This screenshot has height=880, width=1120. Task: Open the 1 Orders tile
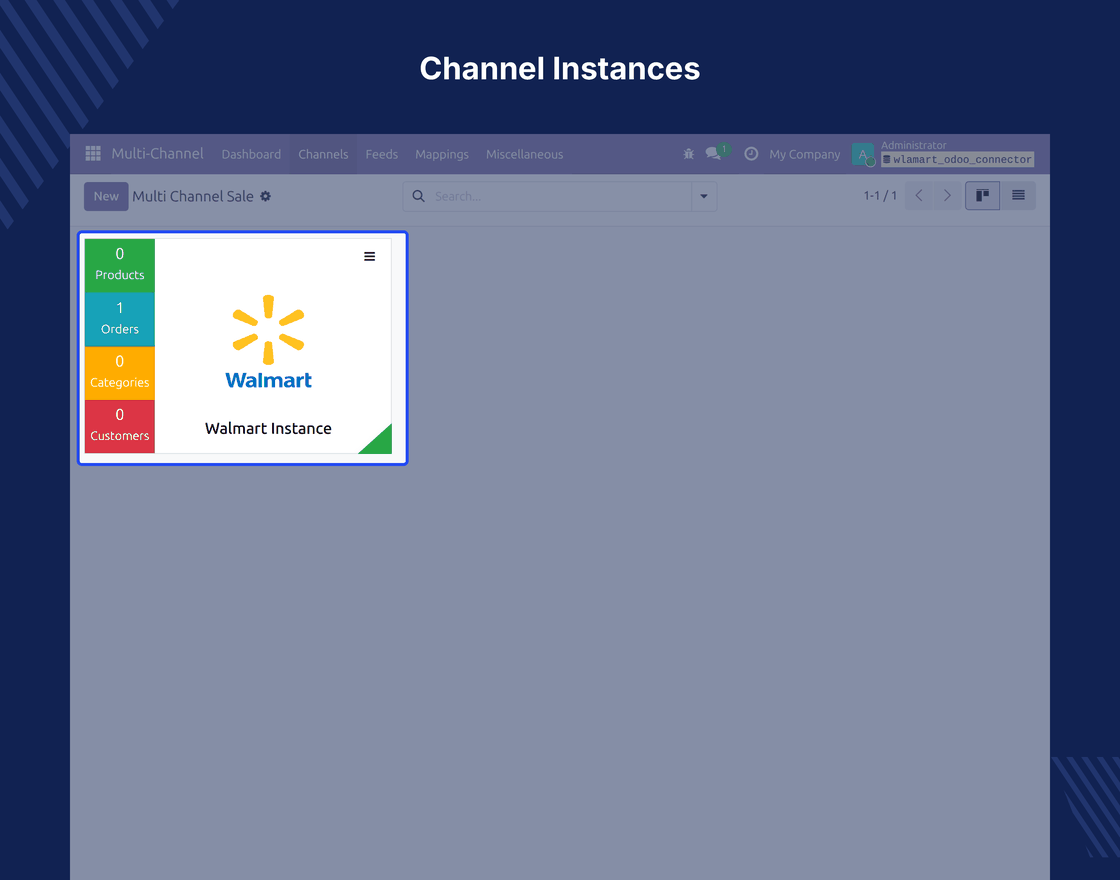(x=119, y=319)
